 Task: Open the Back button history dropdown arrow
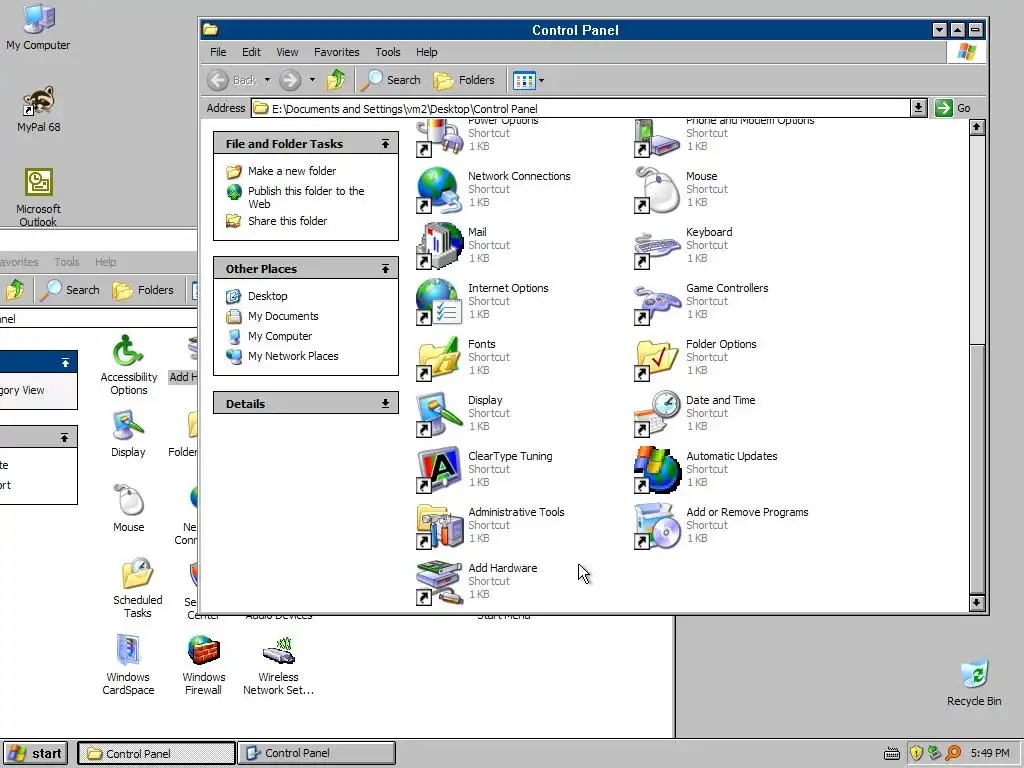(x=267, y=80)
